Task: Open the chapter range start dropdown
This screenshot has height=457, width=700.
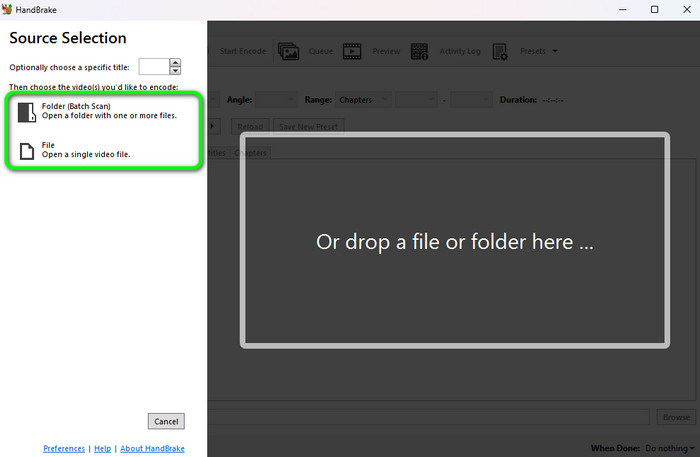Action: pyautogui.click(x=417, y=100)
